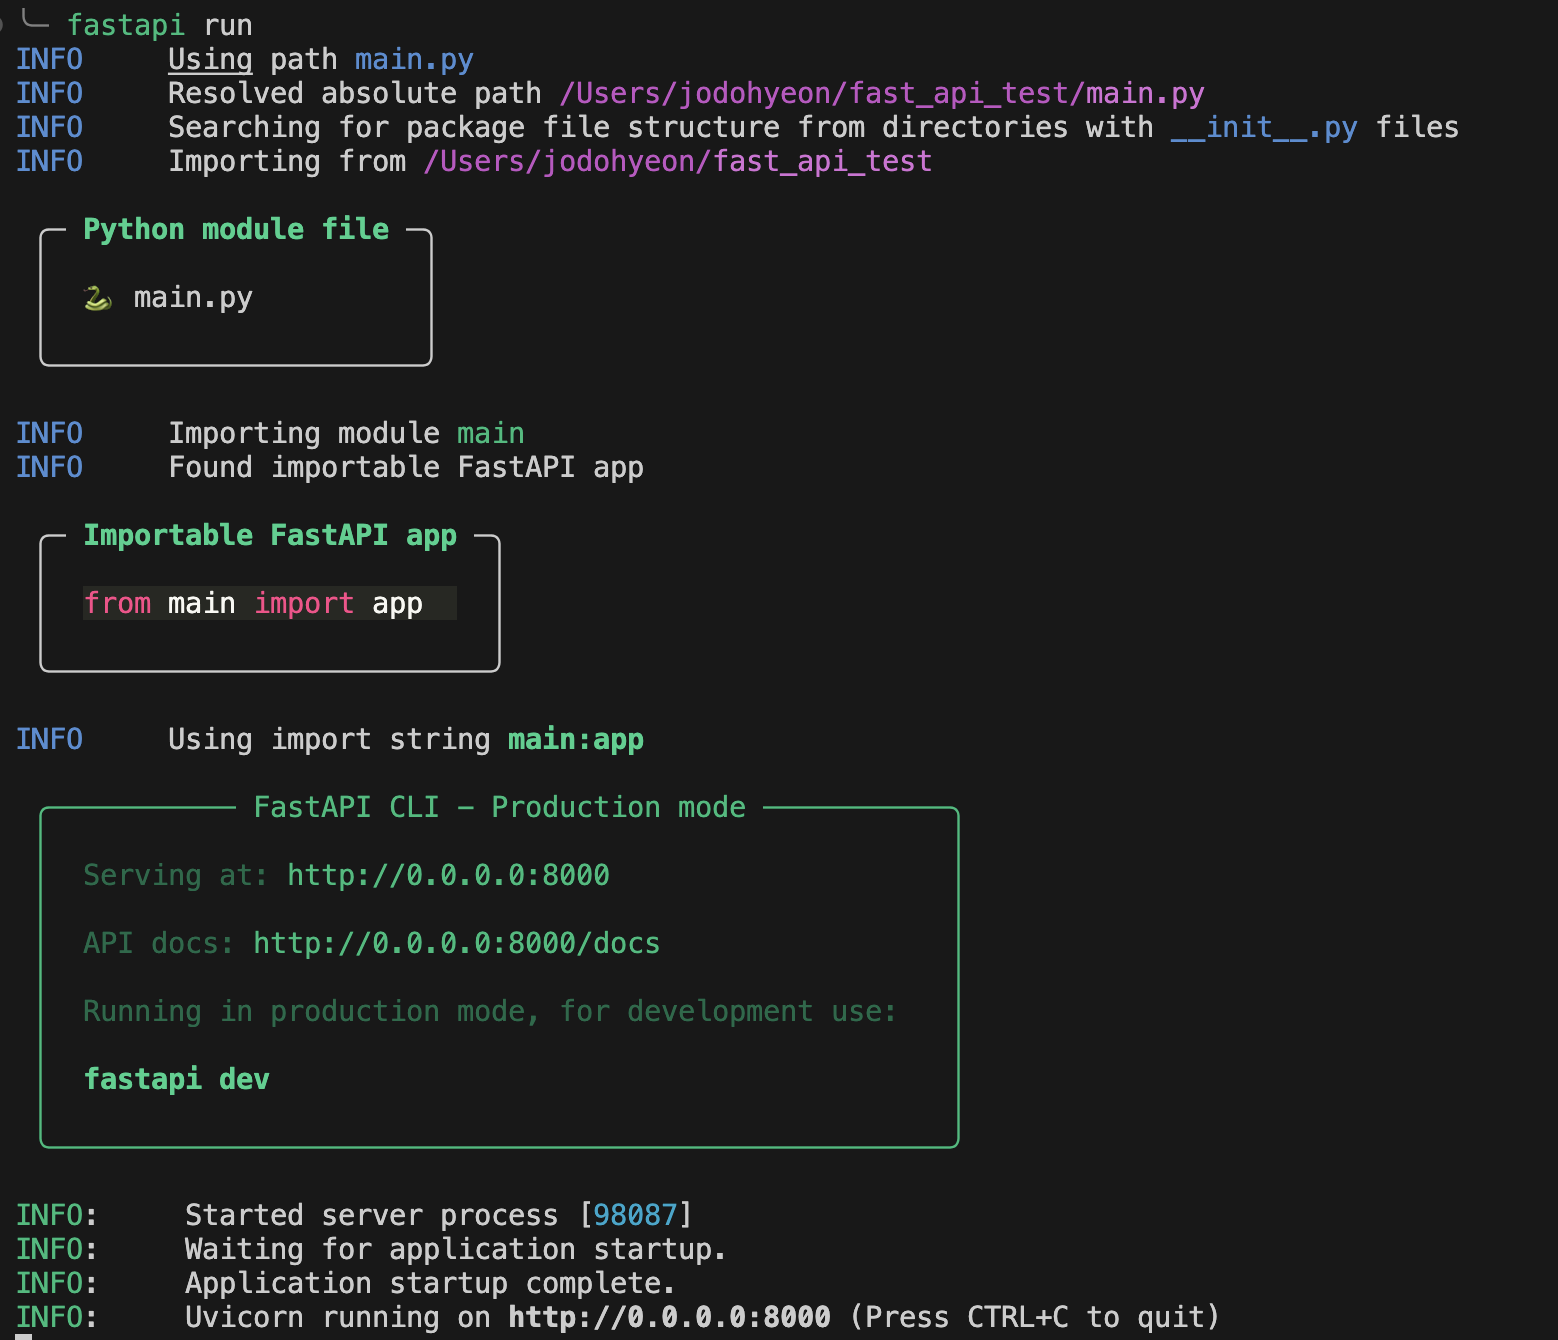
Task: Click the 'Python module file' box title
Action: click(x=236, y=229)
